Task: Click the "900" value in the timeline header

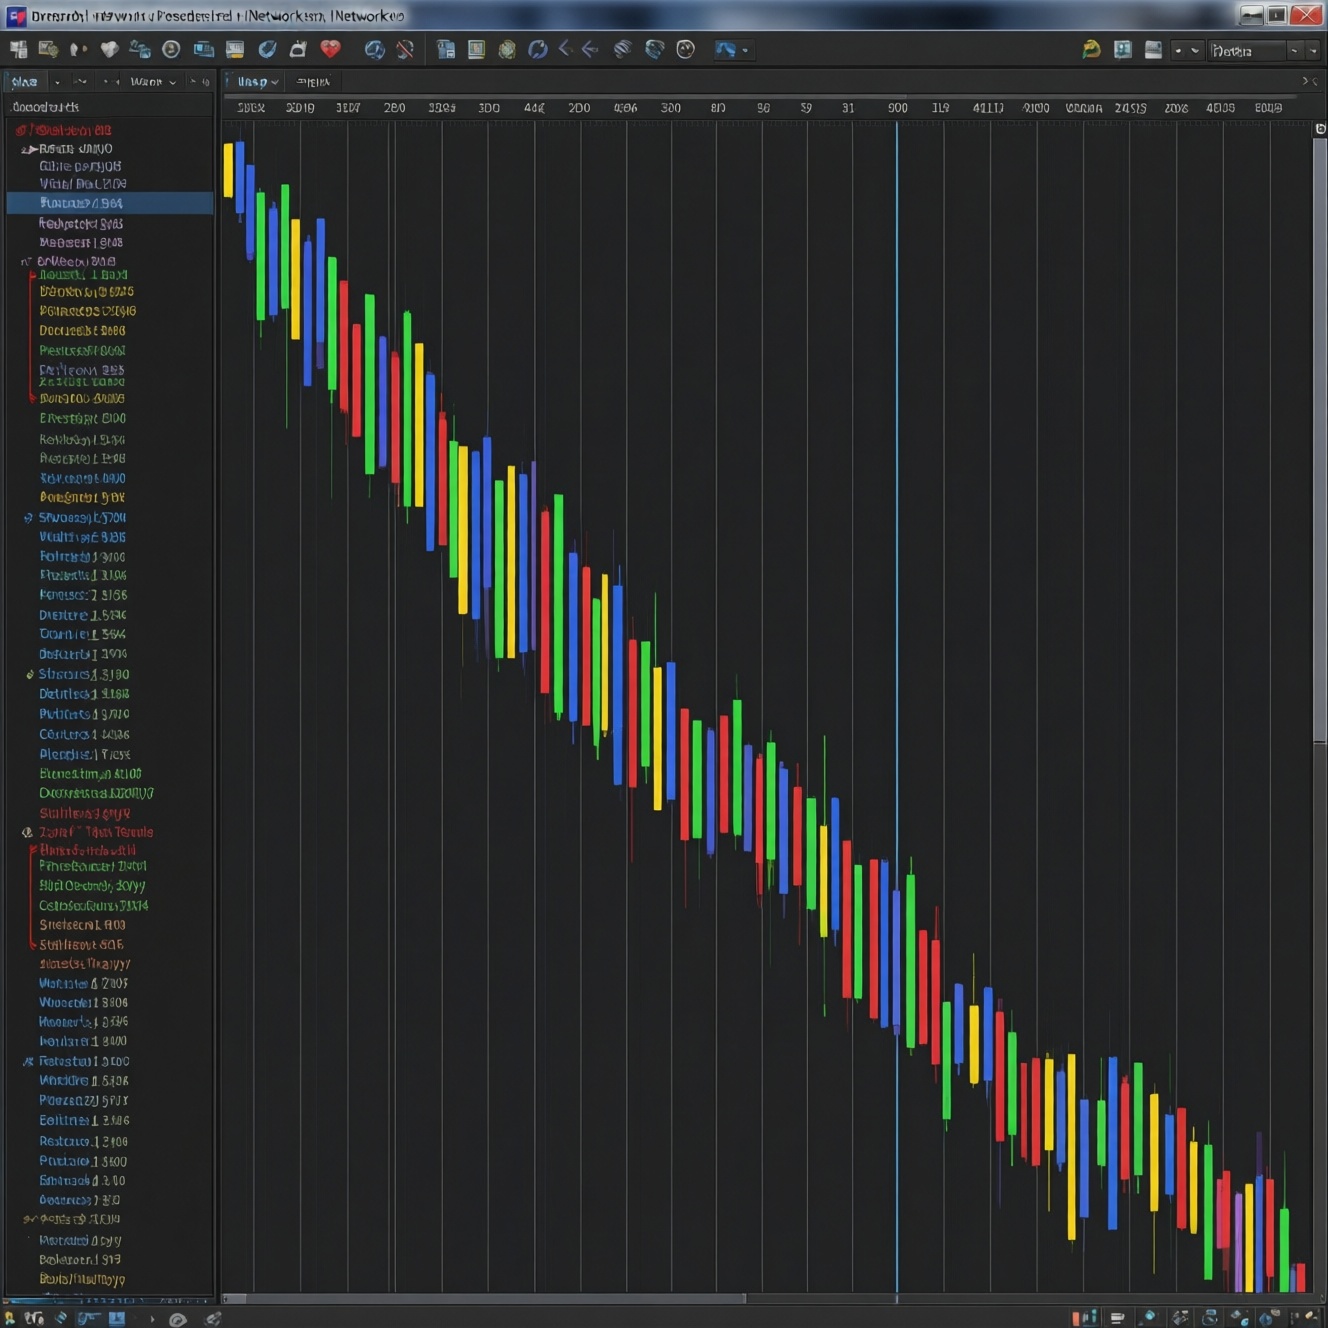Action: click(x=897, y=108)
